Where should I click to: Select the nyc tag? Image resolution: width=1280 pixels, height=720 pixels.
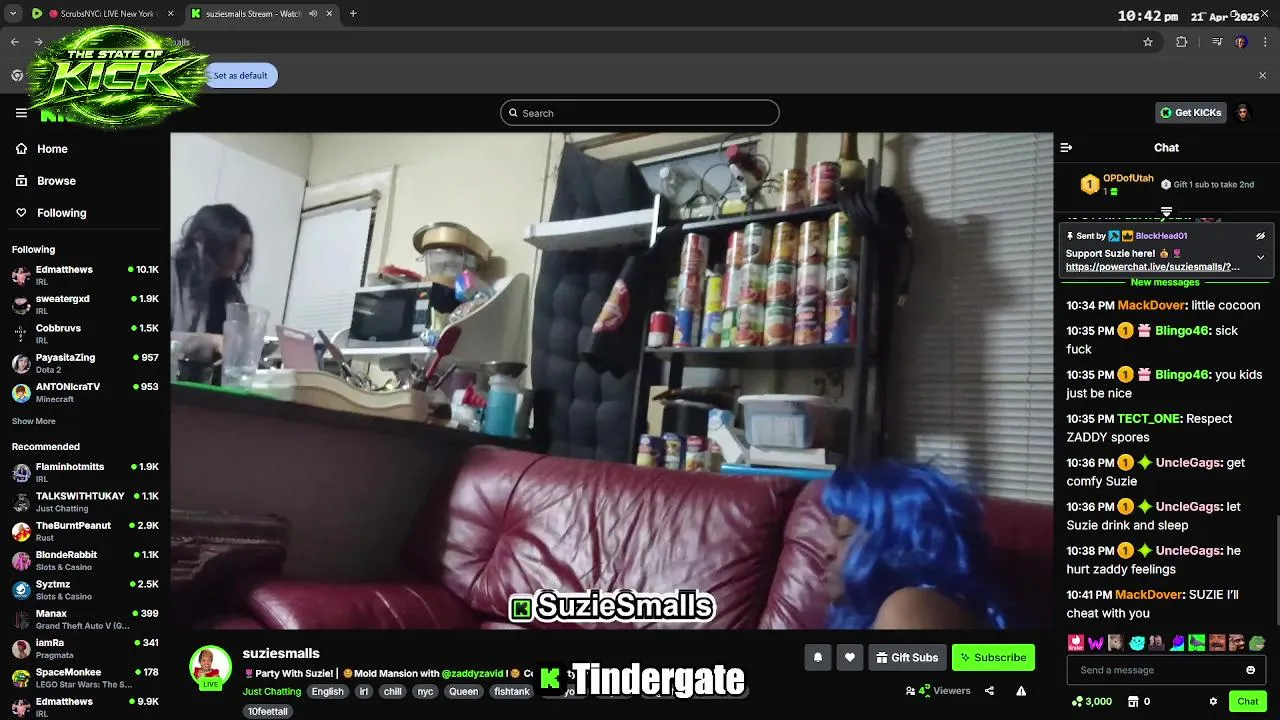point(426,691)
